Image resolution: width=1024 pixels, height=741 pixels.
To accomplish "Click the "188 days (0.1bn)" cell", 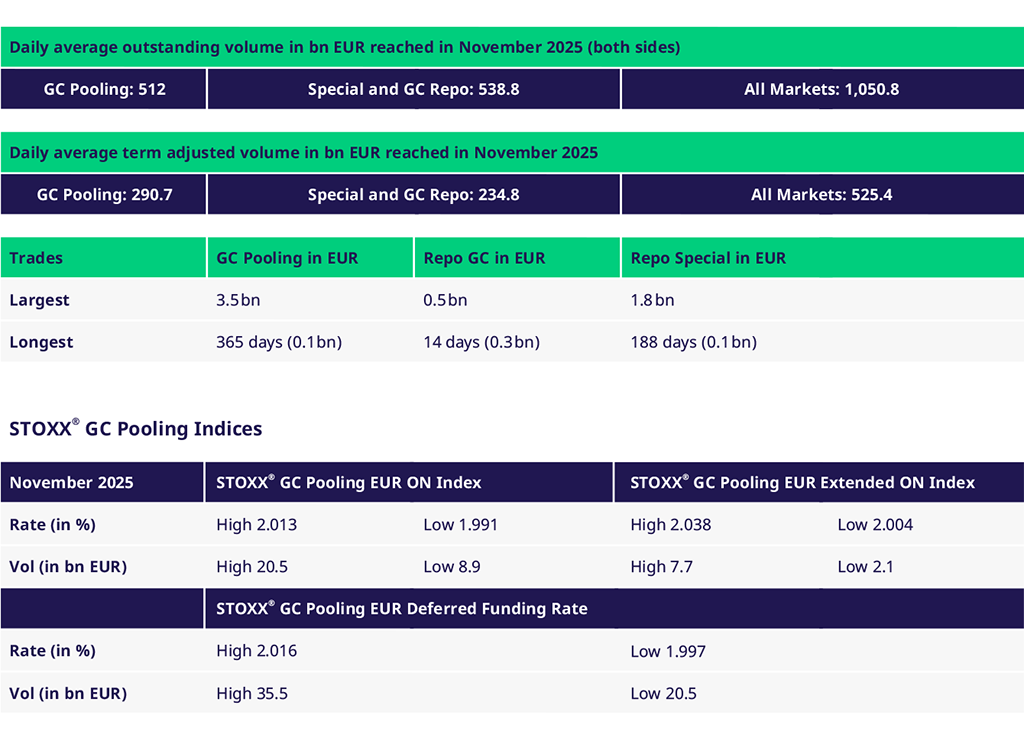I will click(693, 342).
